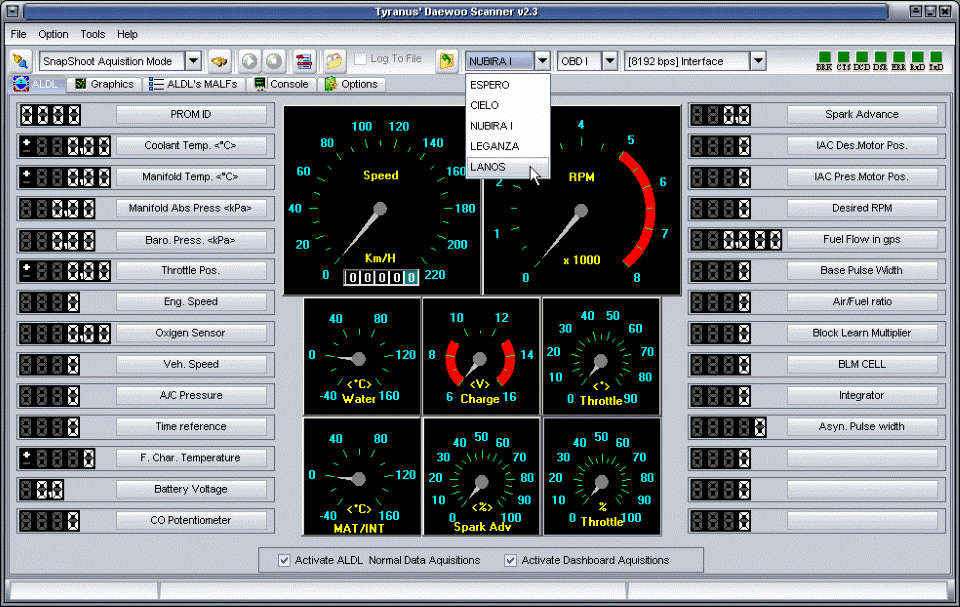Screen dimensions: 960x607
Task: Open the log file folder icon
Action: (334, 61)
